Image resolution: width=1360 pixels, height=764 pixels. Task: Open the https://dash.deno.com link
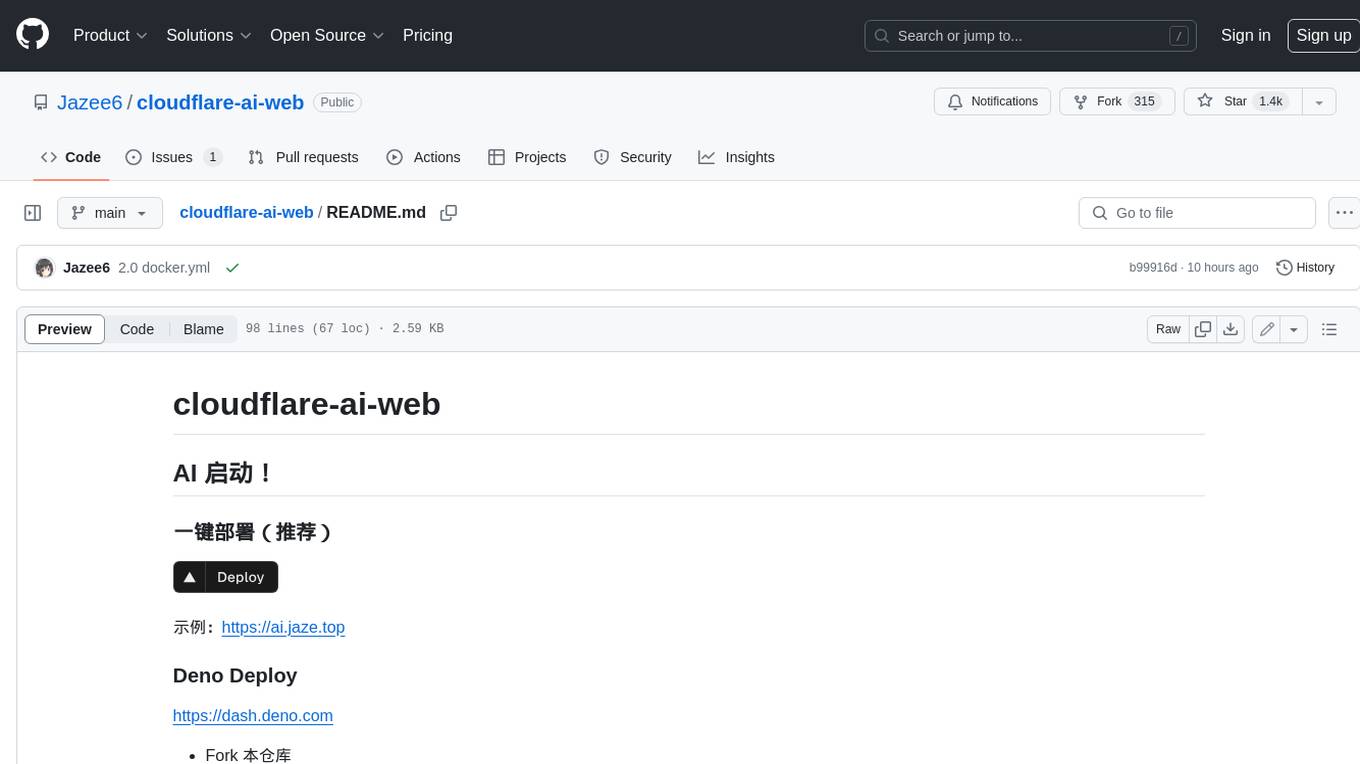pos(253,715)
